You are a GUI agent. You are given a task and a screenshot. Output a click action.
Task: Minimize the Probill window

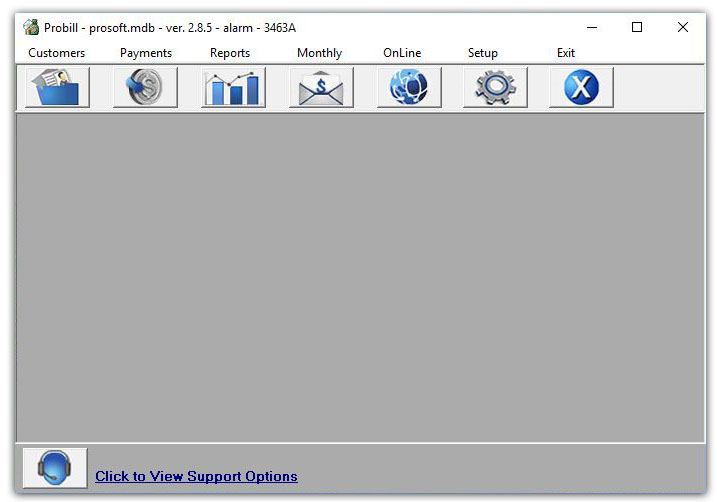click(592, 27)
